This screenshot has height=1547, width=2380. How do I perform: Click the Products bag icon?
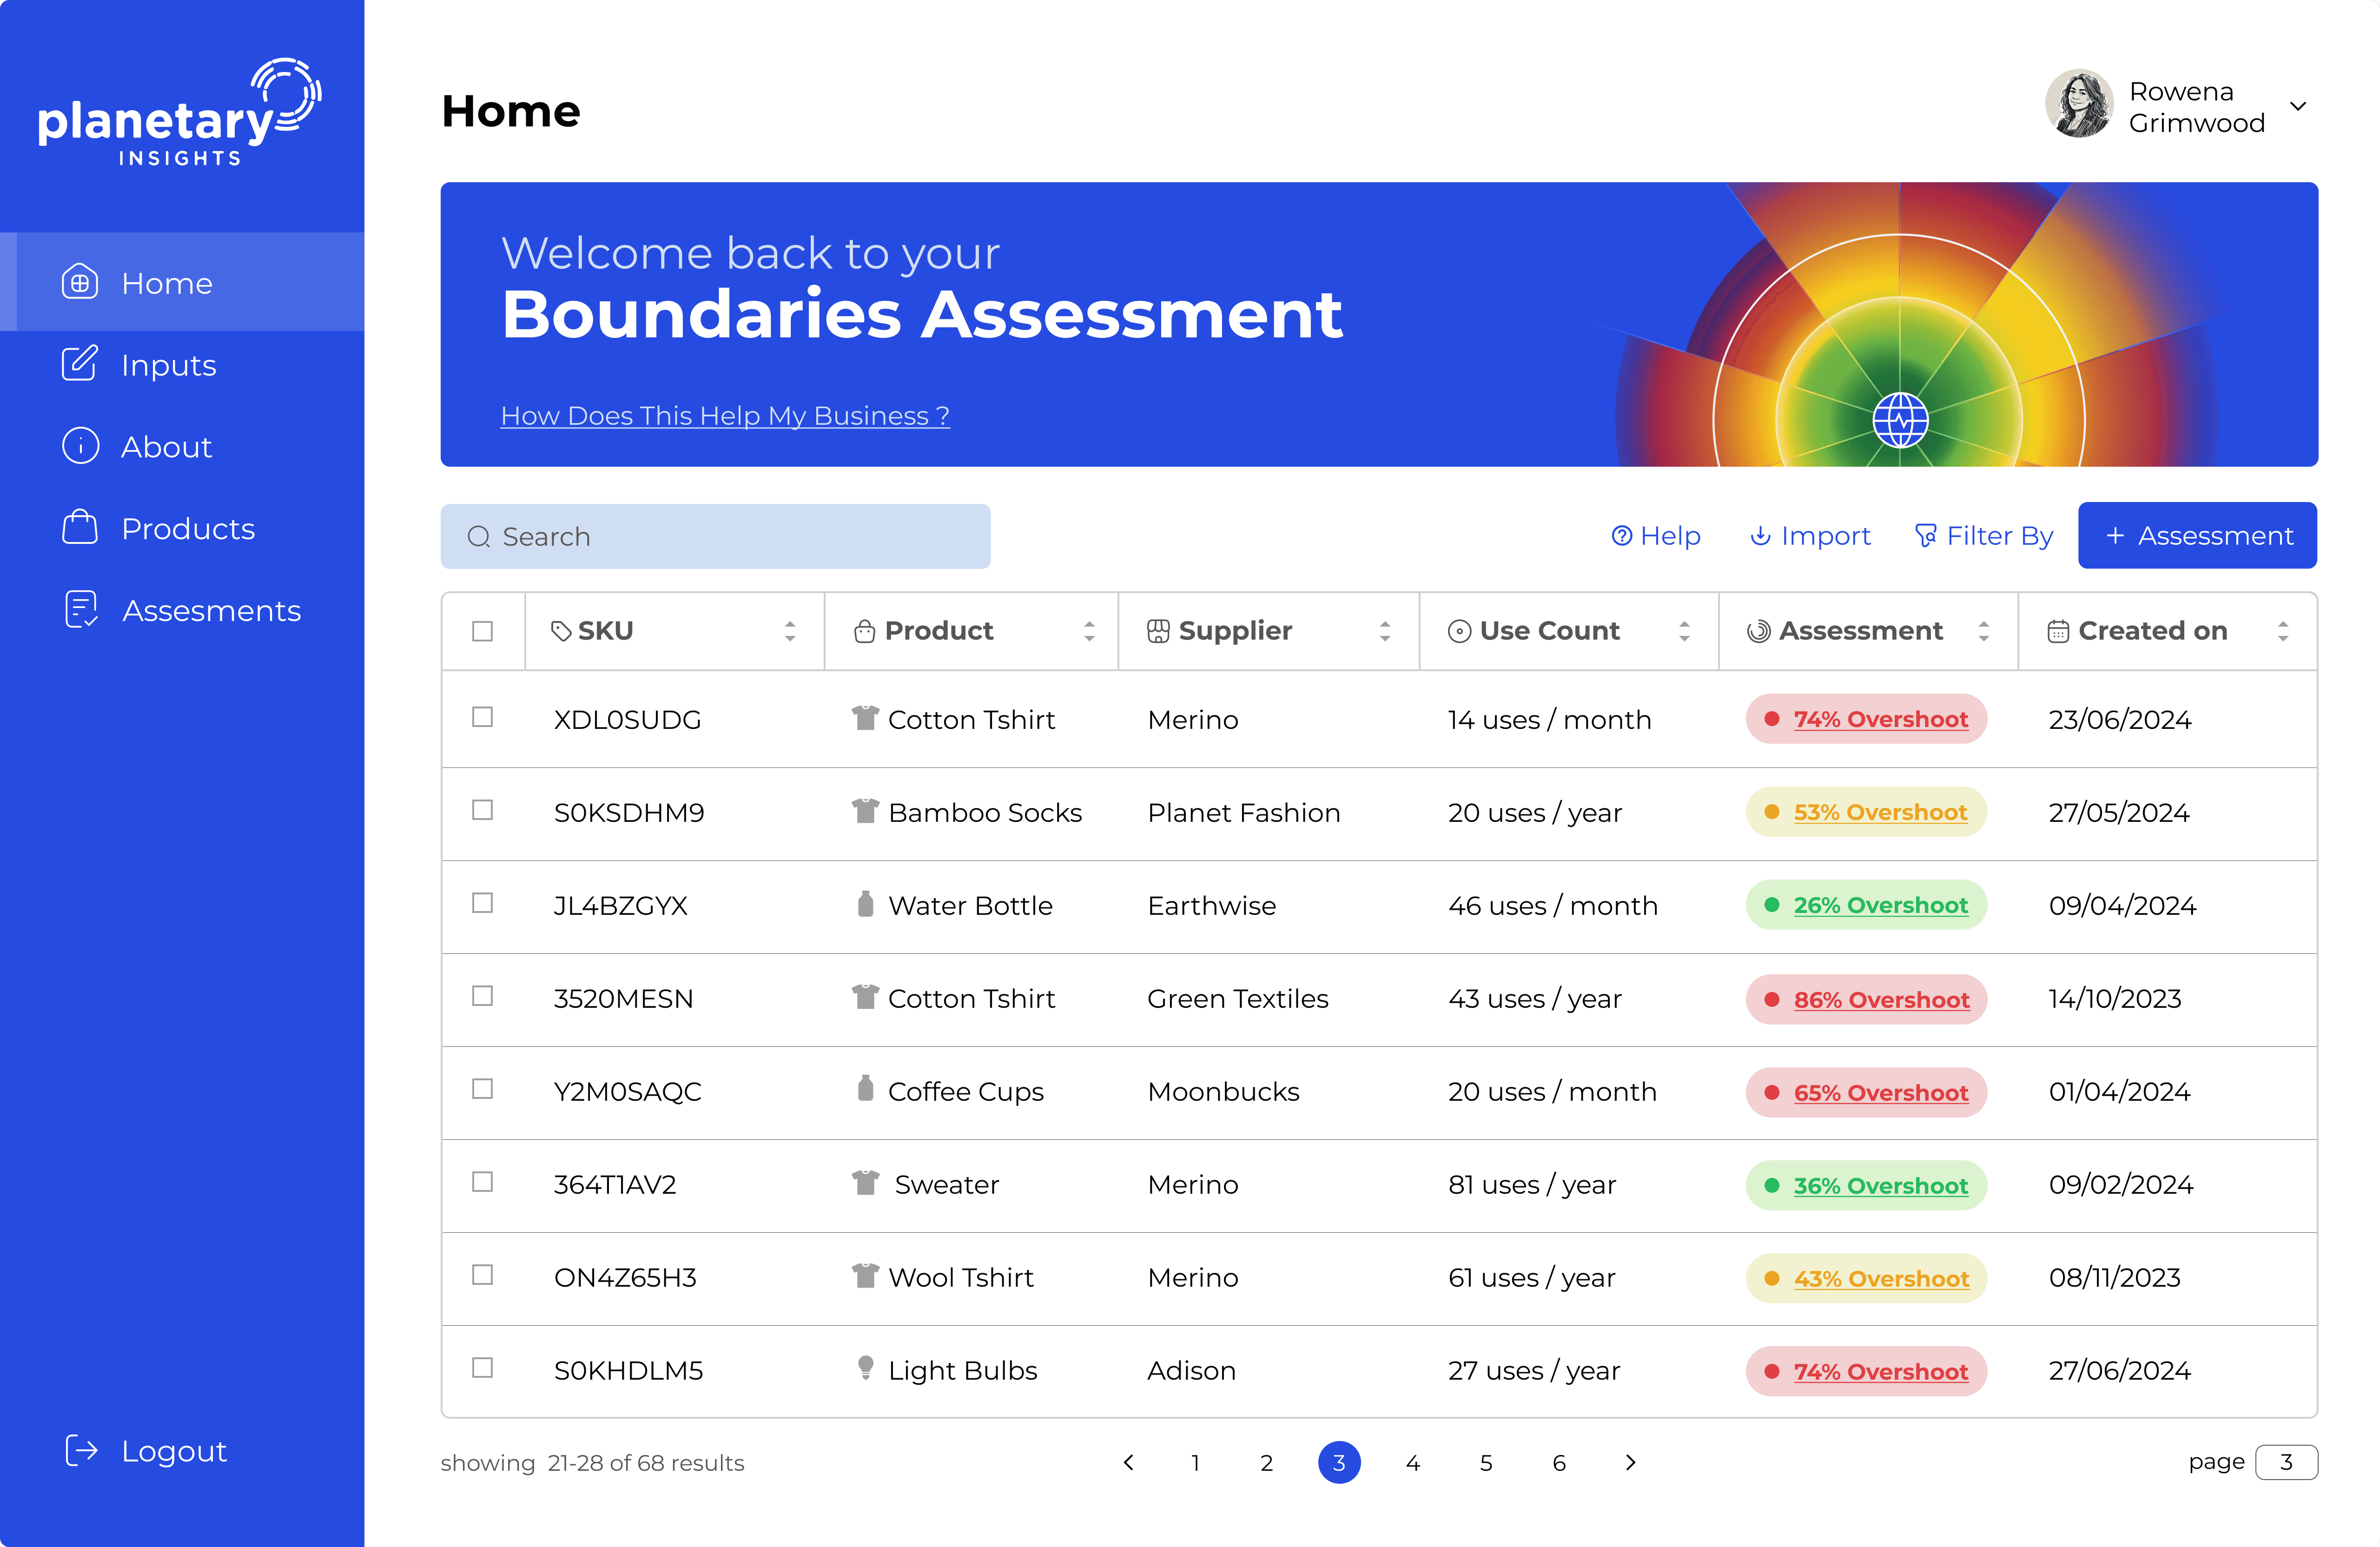coord(80,527)
